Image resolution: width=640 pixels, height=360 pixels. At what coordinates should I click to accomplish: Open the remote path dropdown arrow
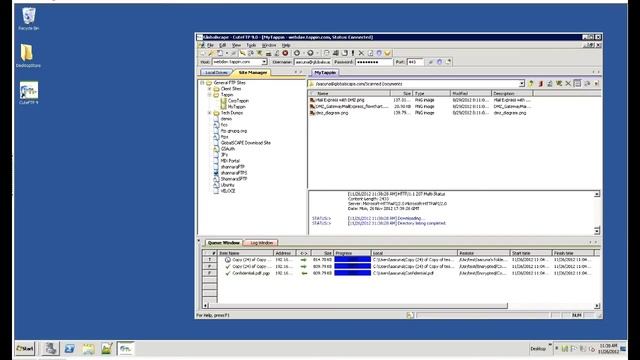point(521,84)
